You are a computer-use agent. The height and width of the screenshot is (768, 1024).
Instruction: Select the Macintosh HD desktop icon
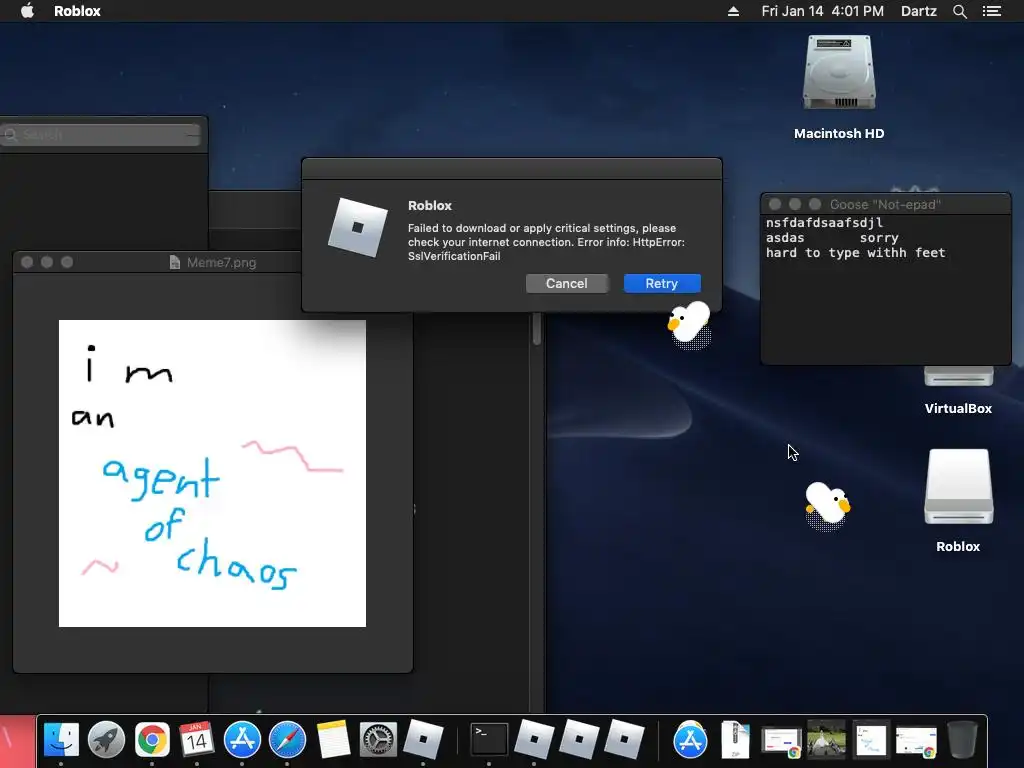(x=839, y=73)
